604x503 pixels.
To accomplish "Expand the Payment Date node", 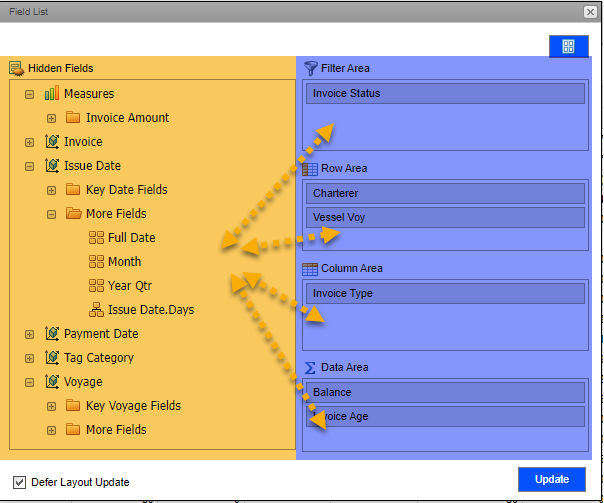I will pos(29,334).
